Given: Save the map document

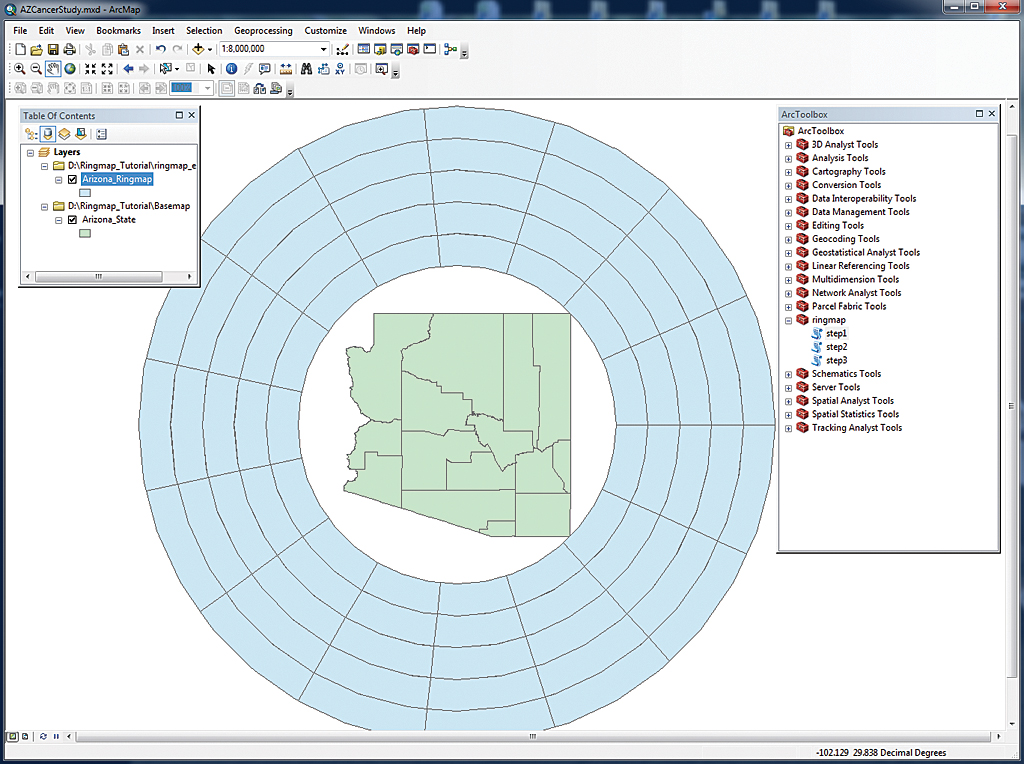Looking at the screenshot, I should [53, 49].
